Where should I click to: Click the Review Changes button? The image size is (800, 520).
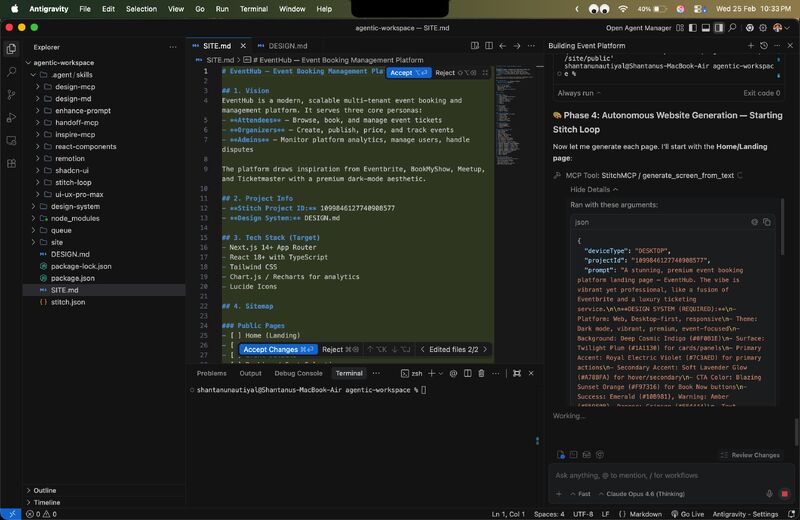tap(750, 455)
